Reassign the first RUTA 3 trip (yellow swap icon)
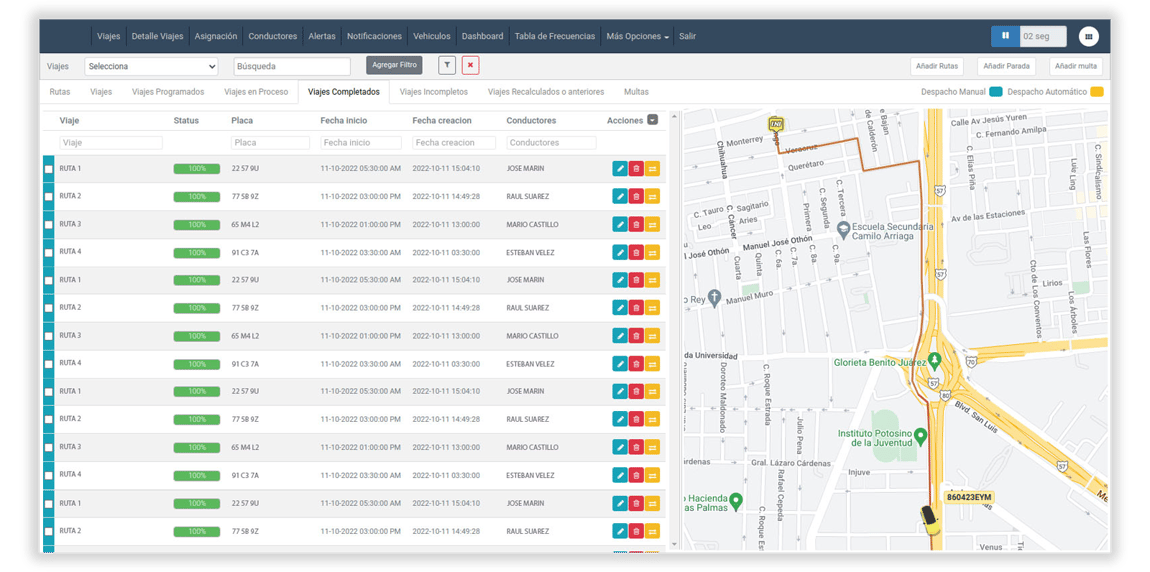Viewport: 1150px width, 572px height. [x=652, y=224]
